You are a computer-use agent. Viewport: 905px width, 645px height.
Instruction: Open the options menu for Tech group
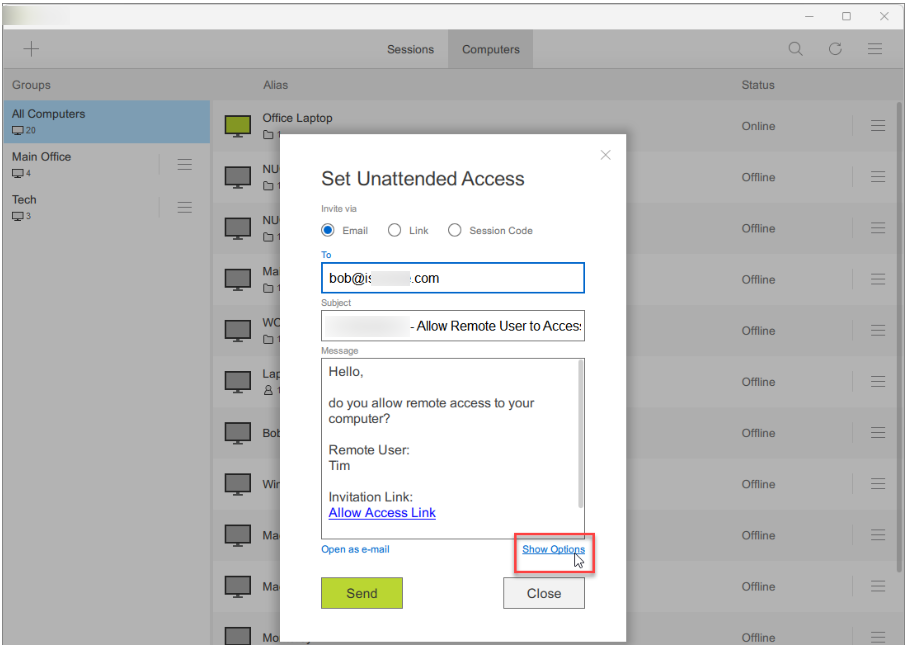(x=184, y=207)
